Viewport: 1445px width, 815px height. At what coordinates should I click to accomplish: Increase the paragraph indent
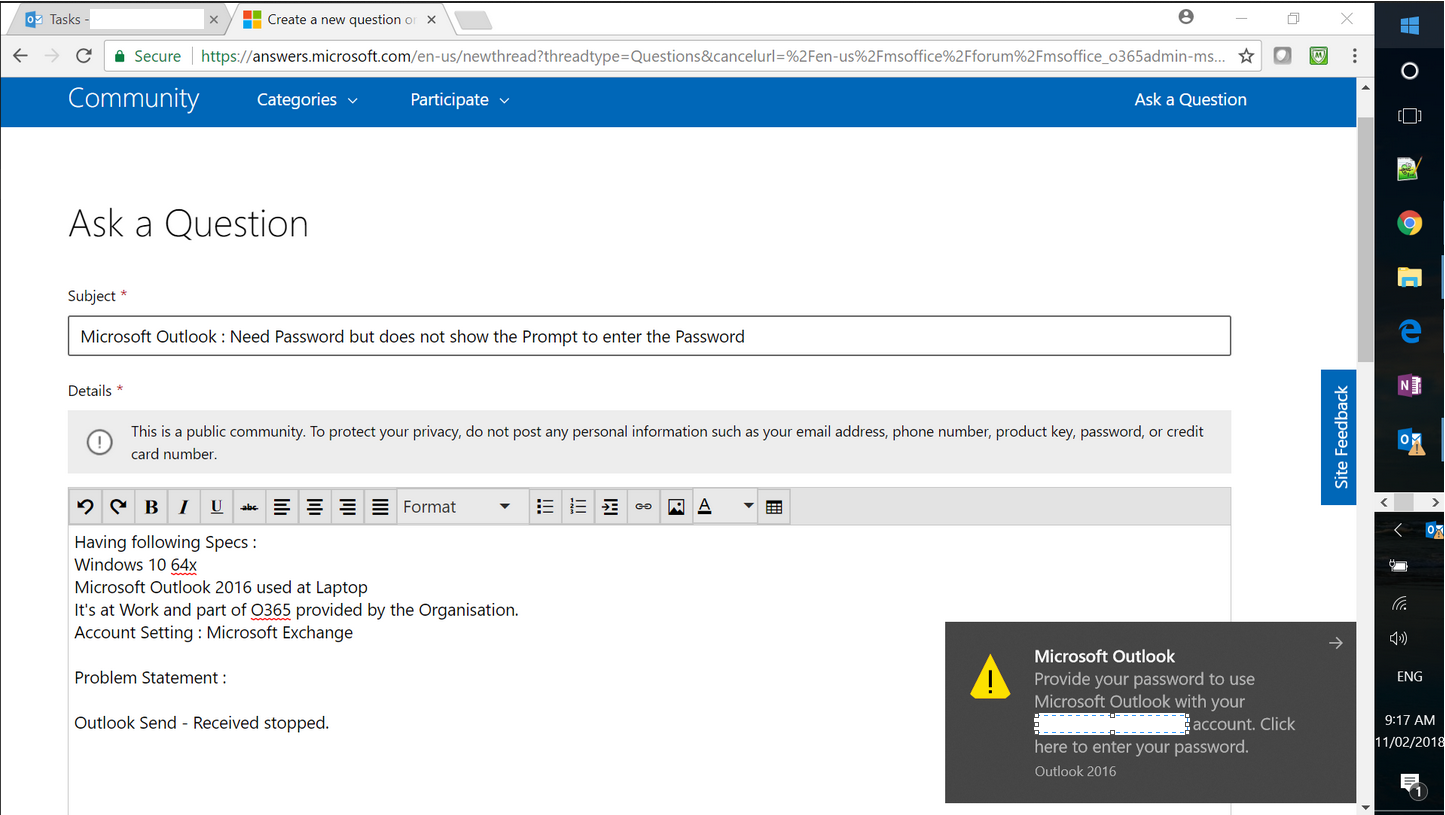tap(610, 507)
